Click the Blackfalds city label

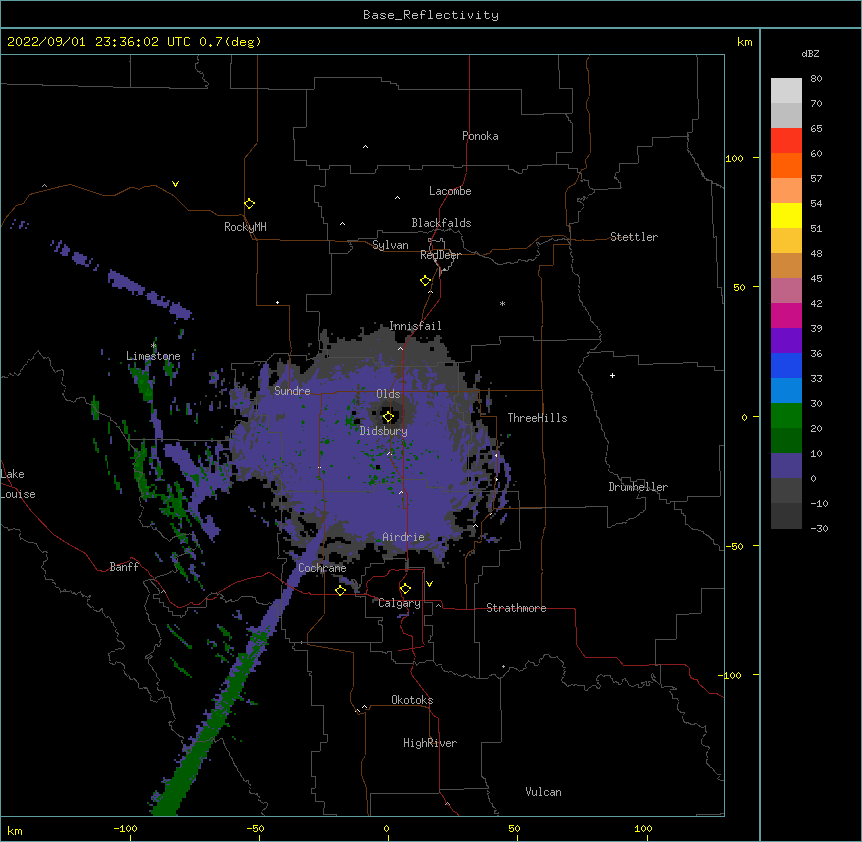[x=441, y=223]
